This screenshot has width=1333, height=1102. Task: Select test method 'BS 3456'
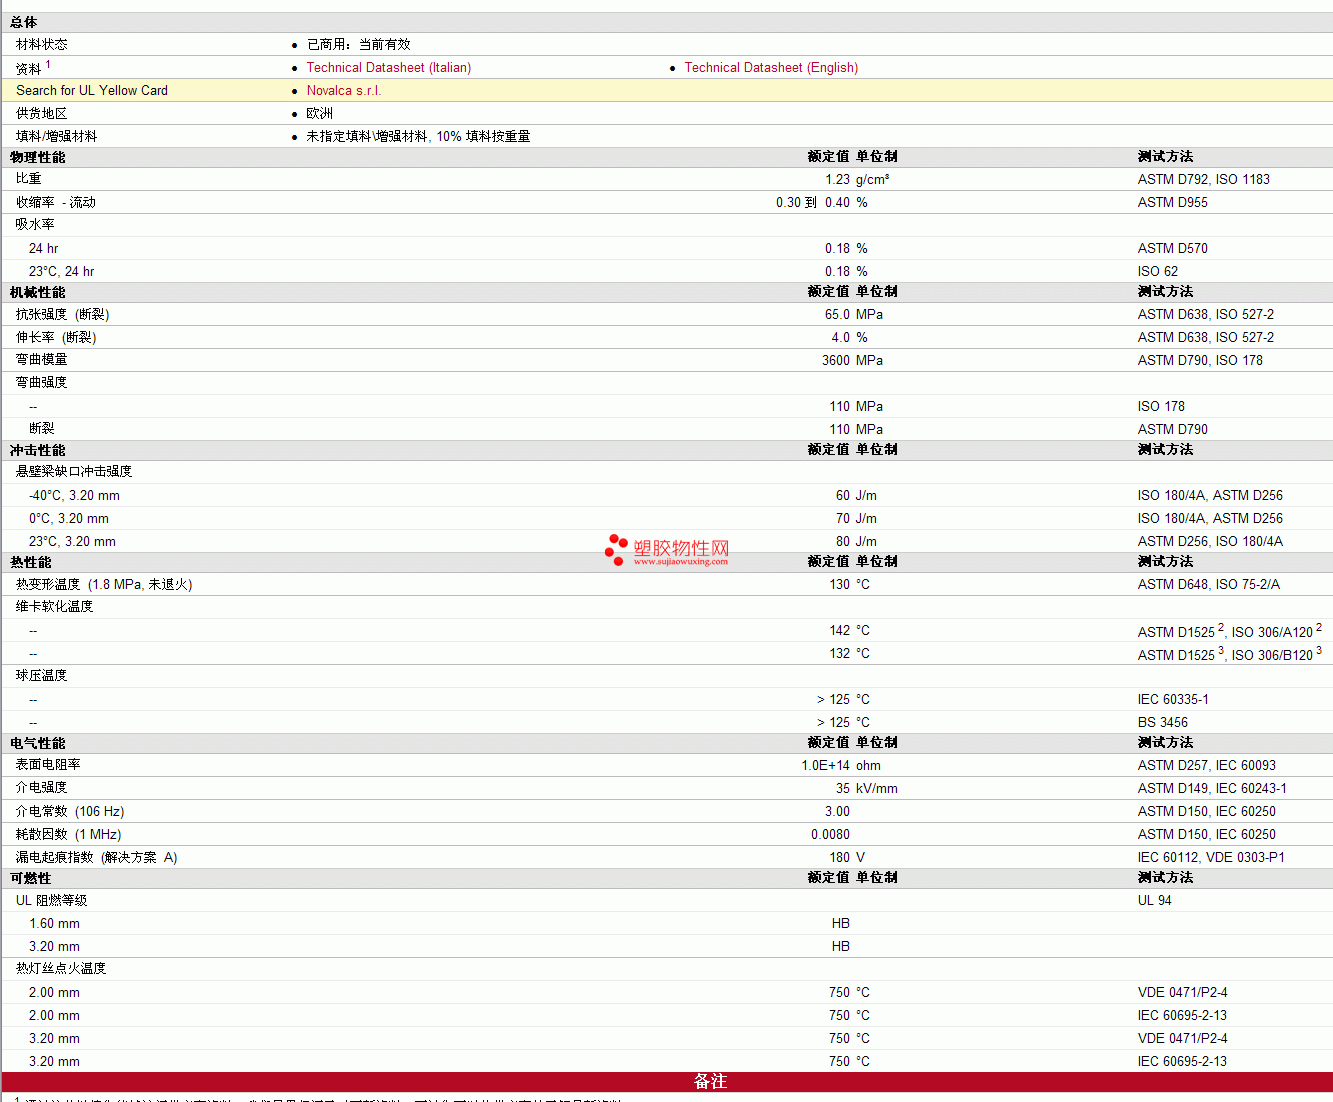coord(1163,723)
